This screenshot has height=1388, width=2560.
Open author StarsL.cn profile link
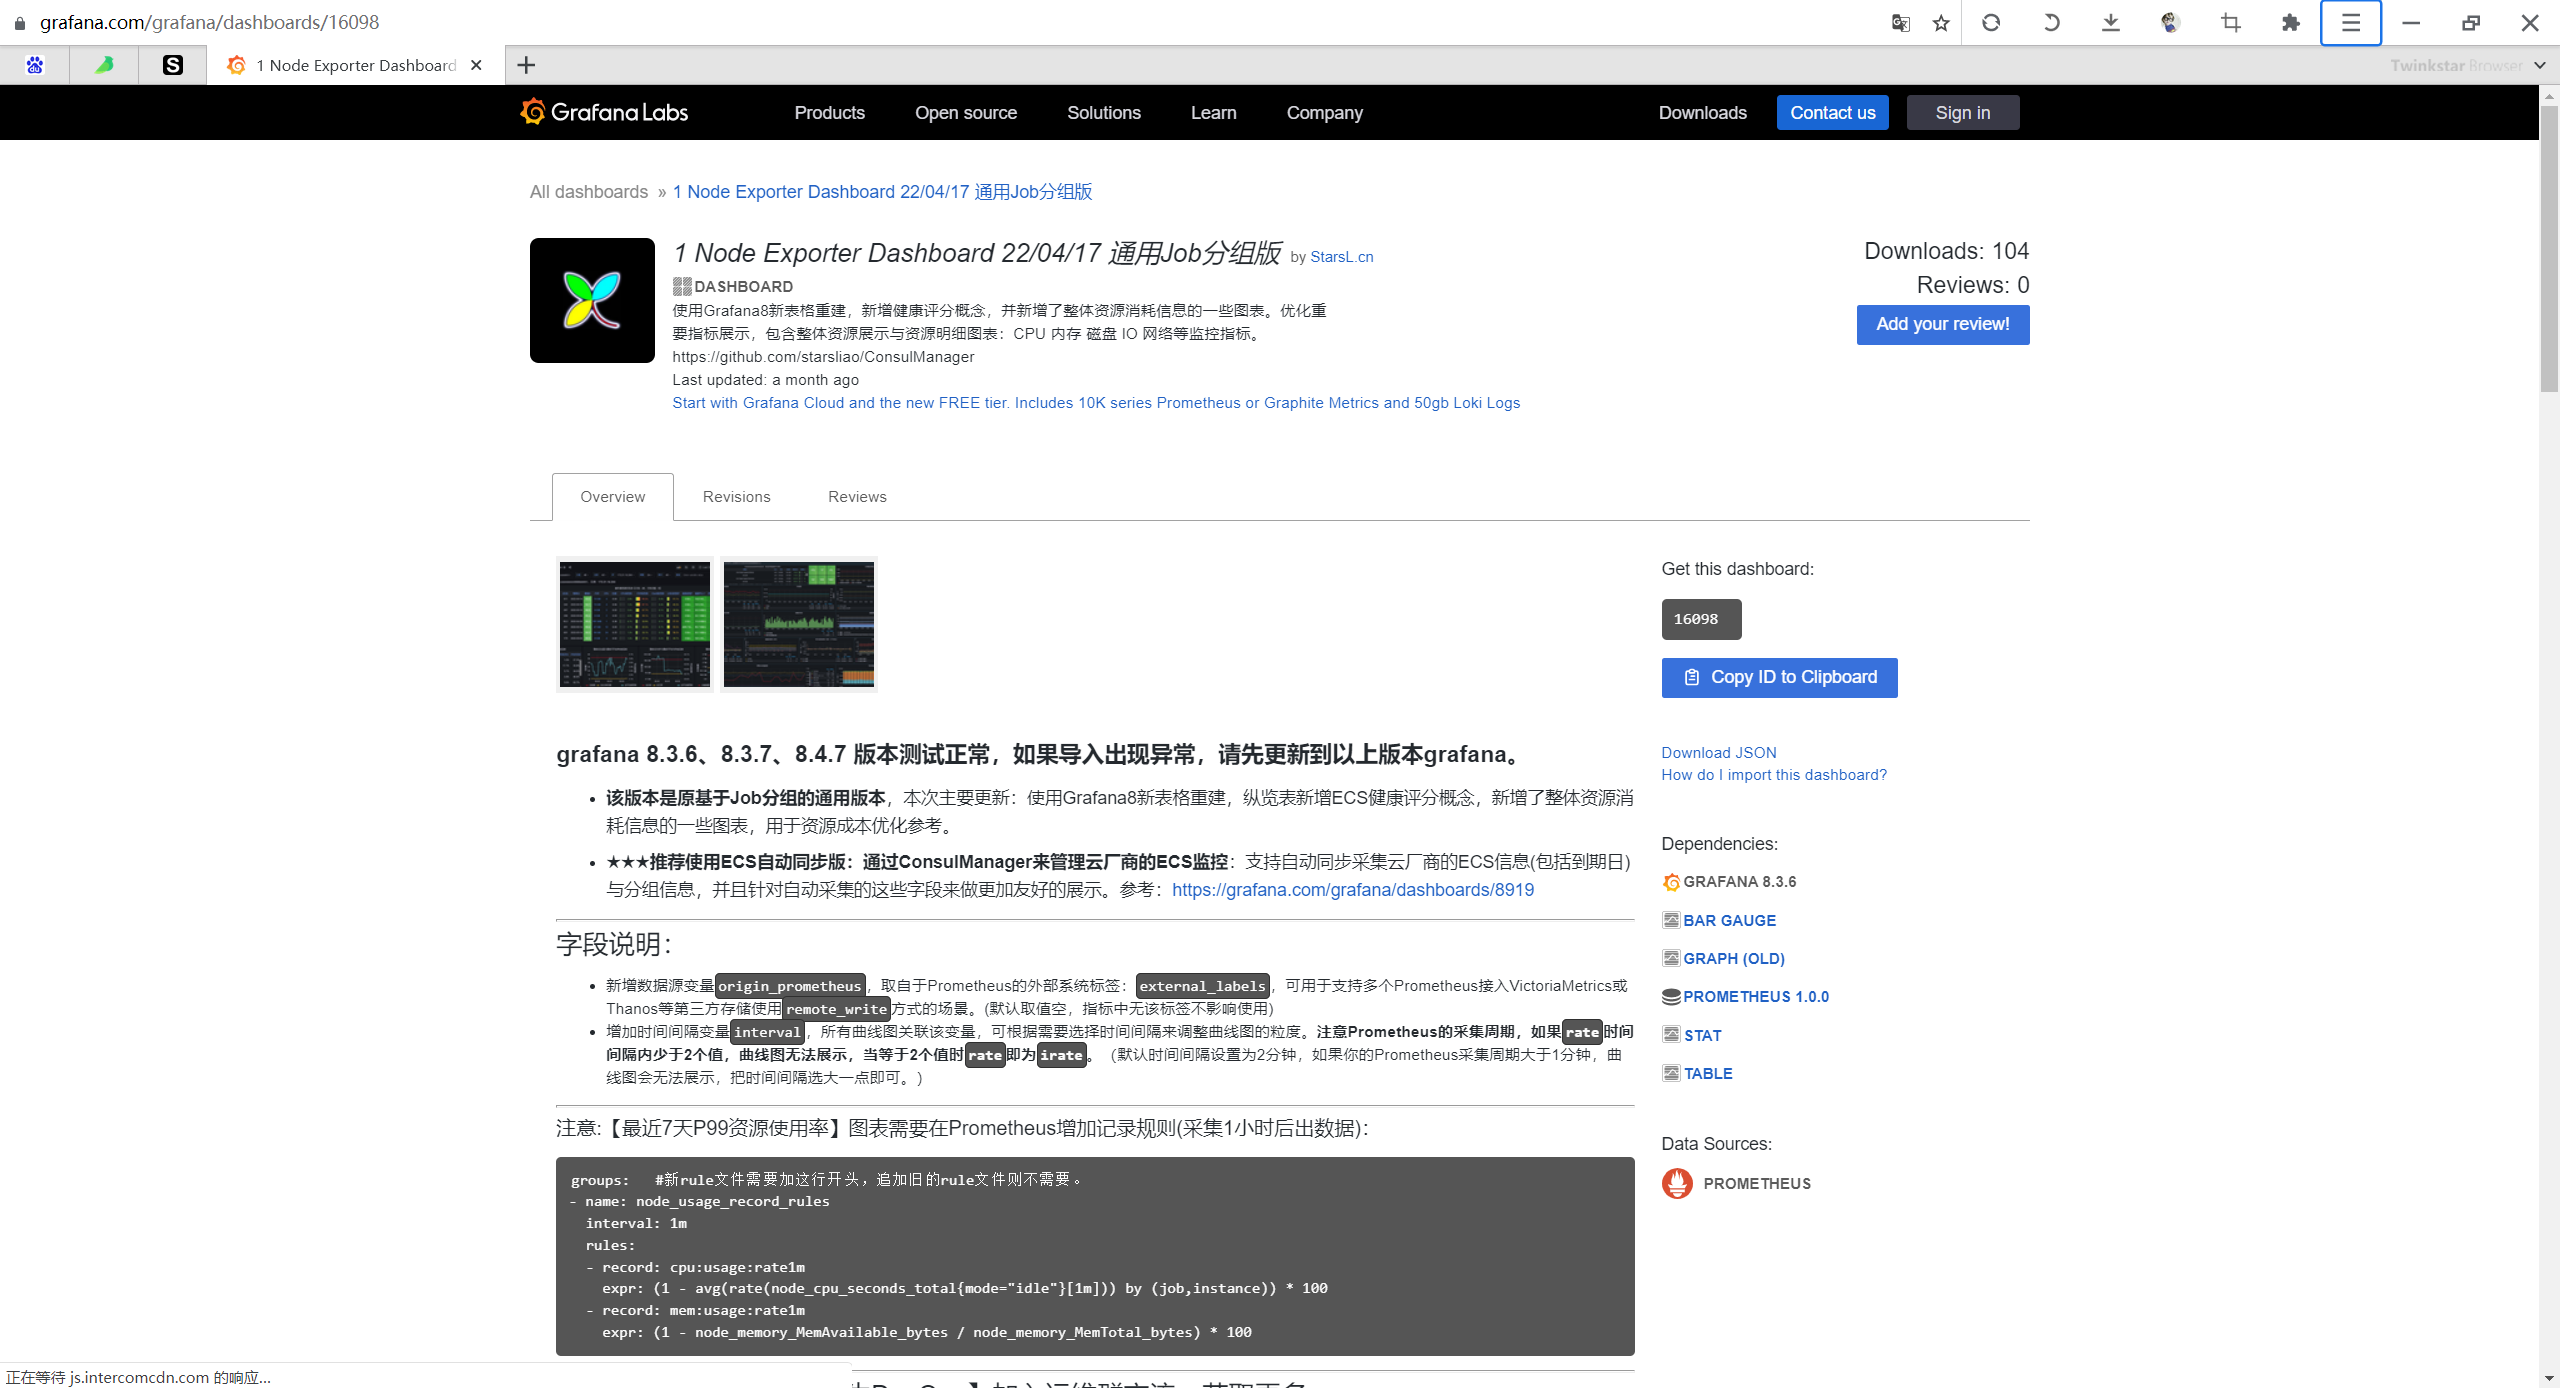pos(1342,257)
